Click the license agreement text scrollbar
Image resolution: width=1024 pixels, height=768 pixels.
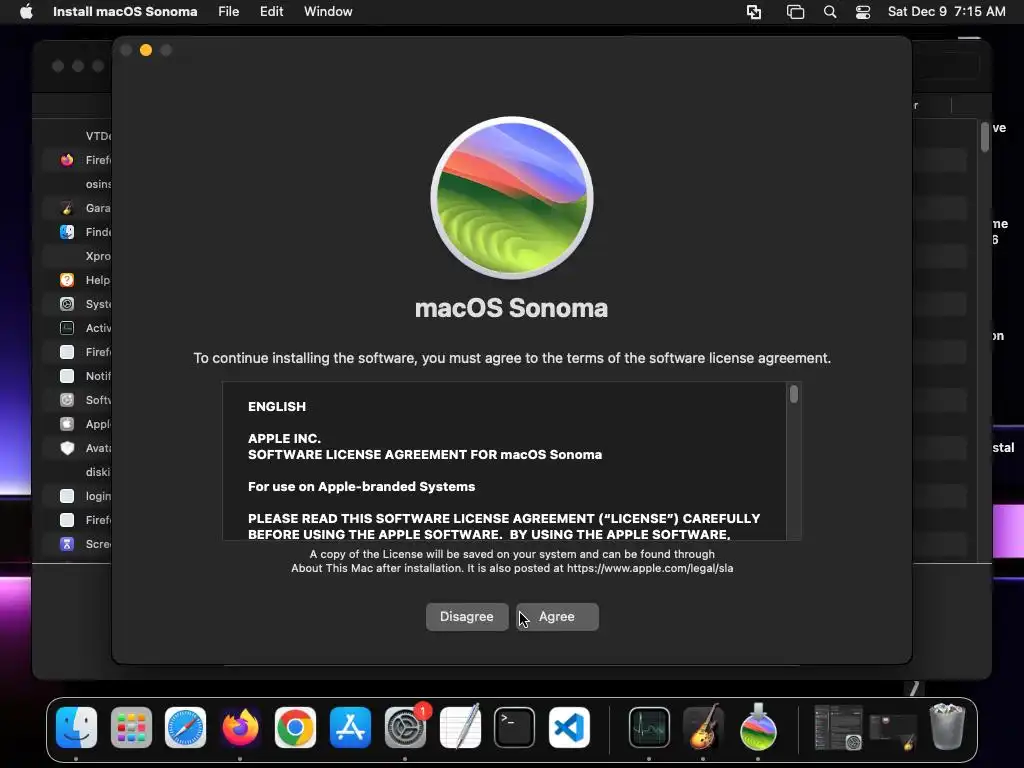793,394
